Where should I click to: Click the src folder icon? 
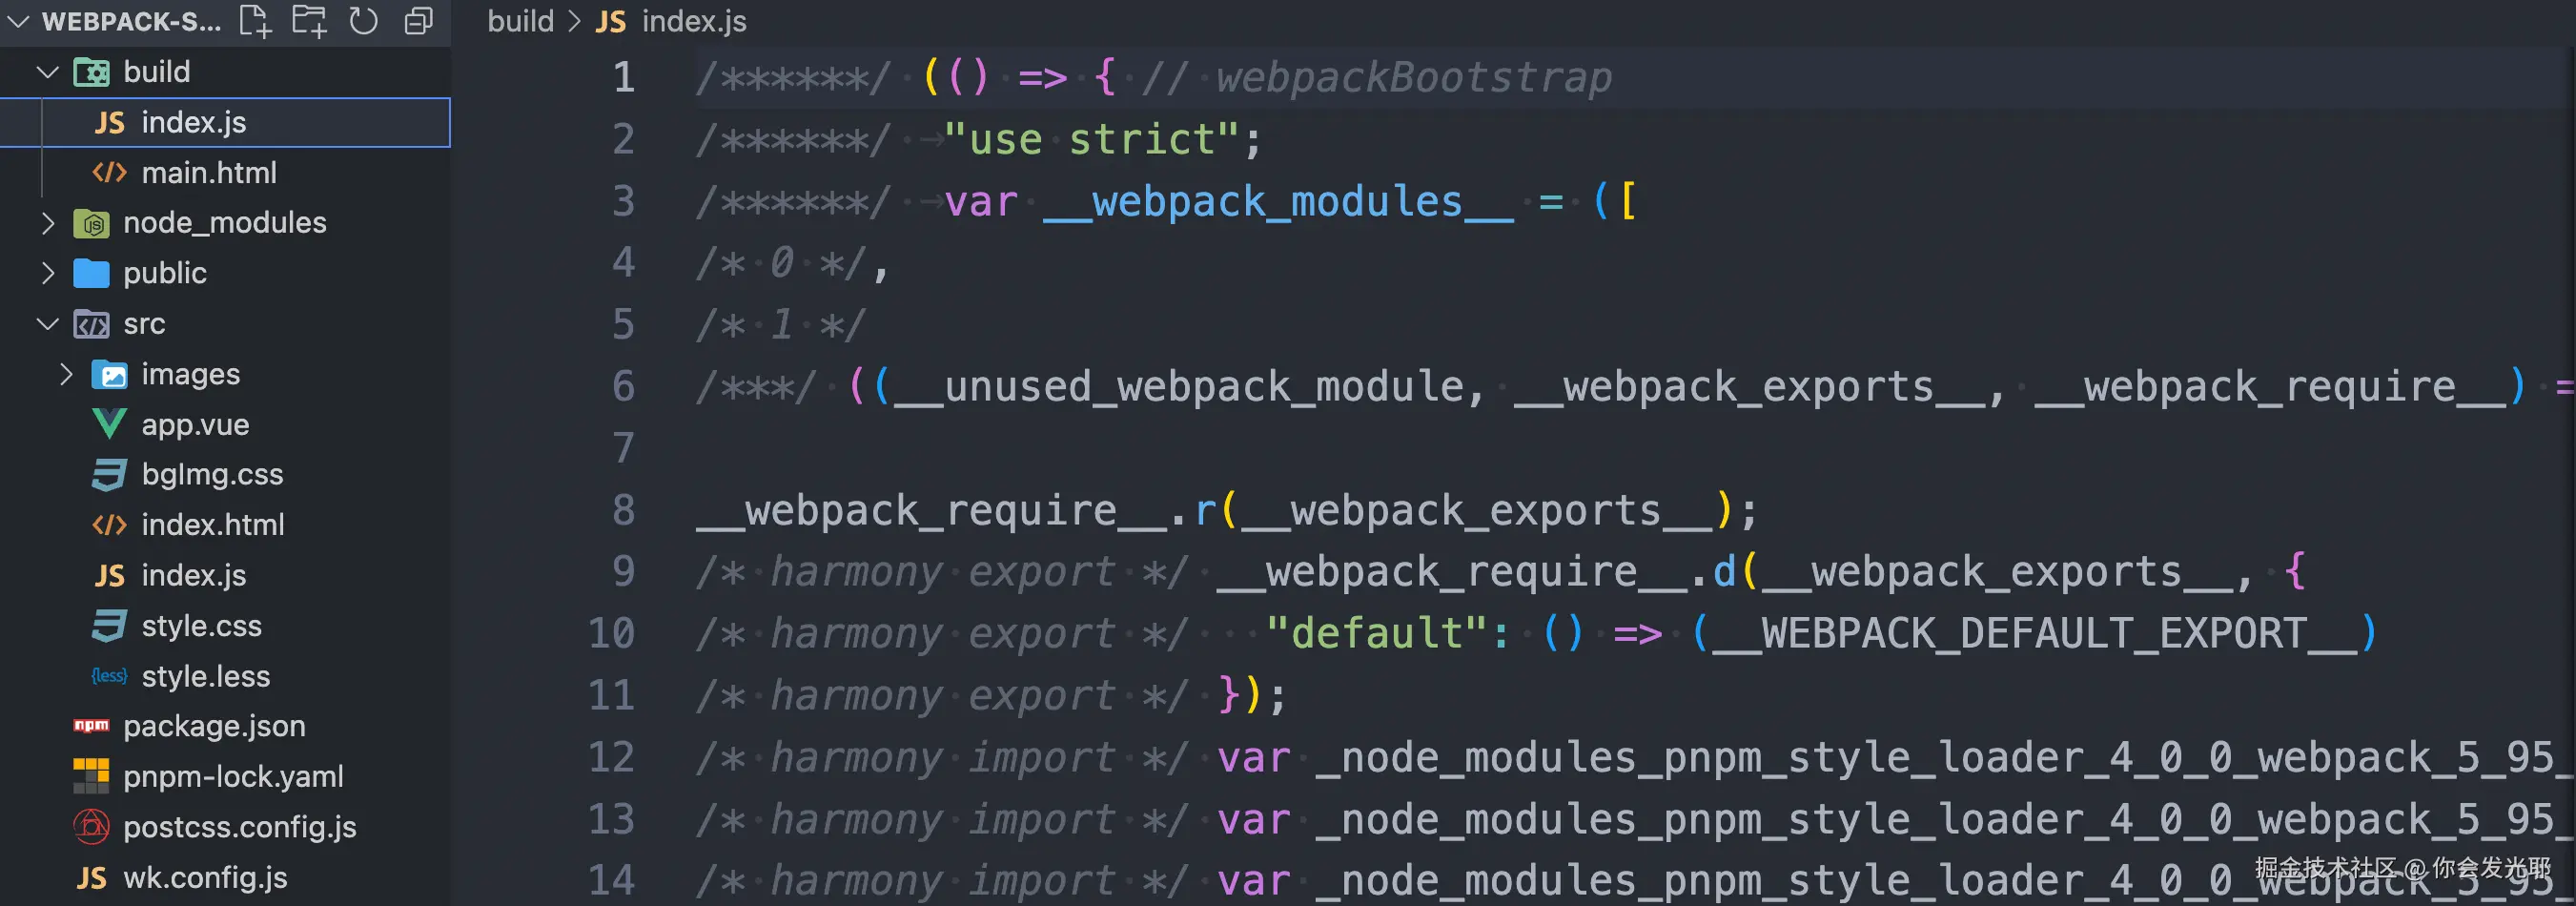click(x=91, y=324)
